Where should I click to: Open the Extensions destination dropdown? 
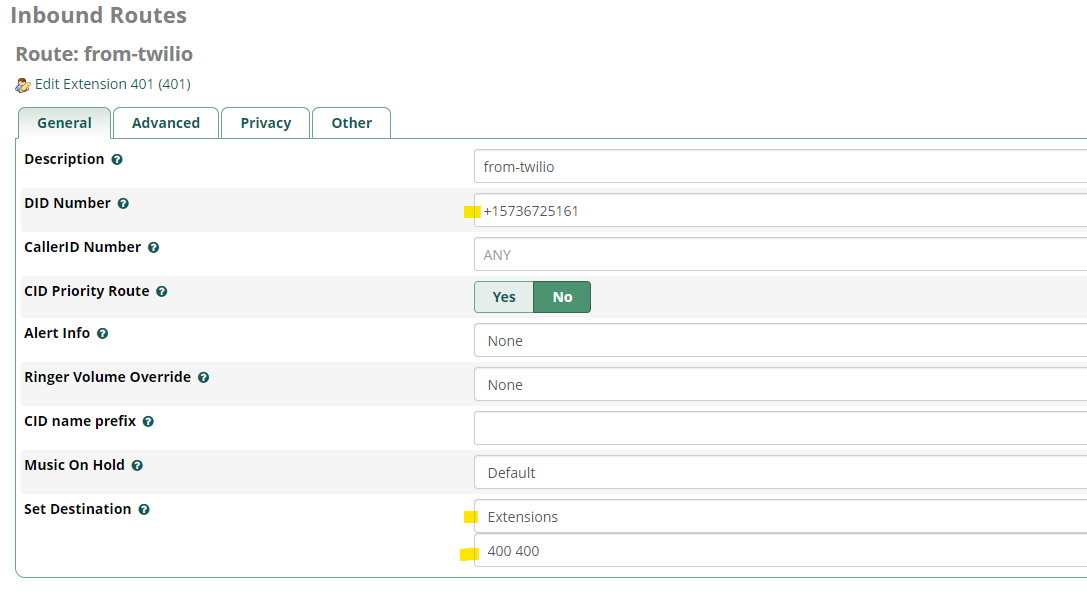(x=700, y=517)
